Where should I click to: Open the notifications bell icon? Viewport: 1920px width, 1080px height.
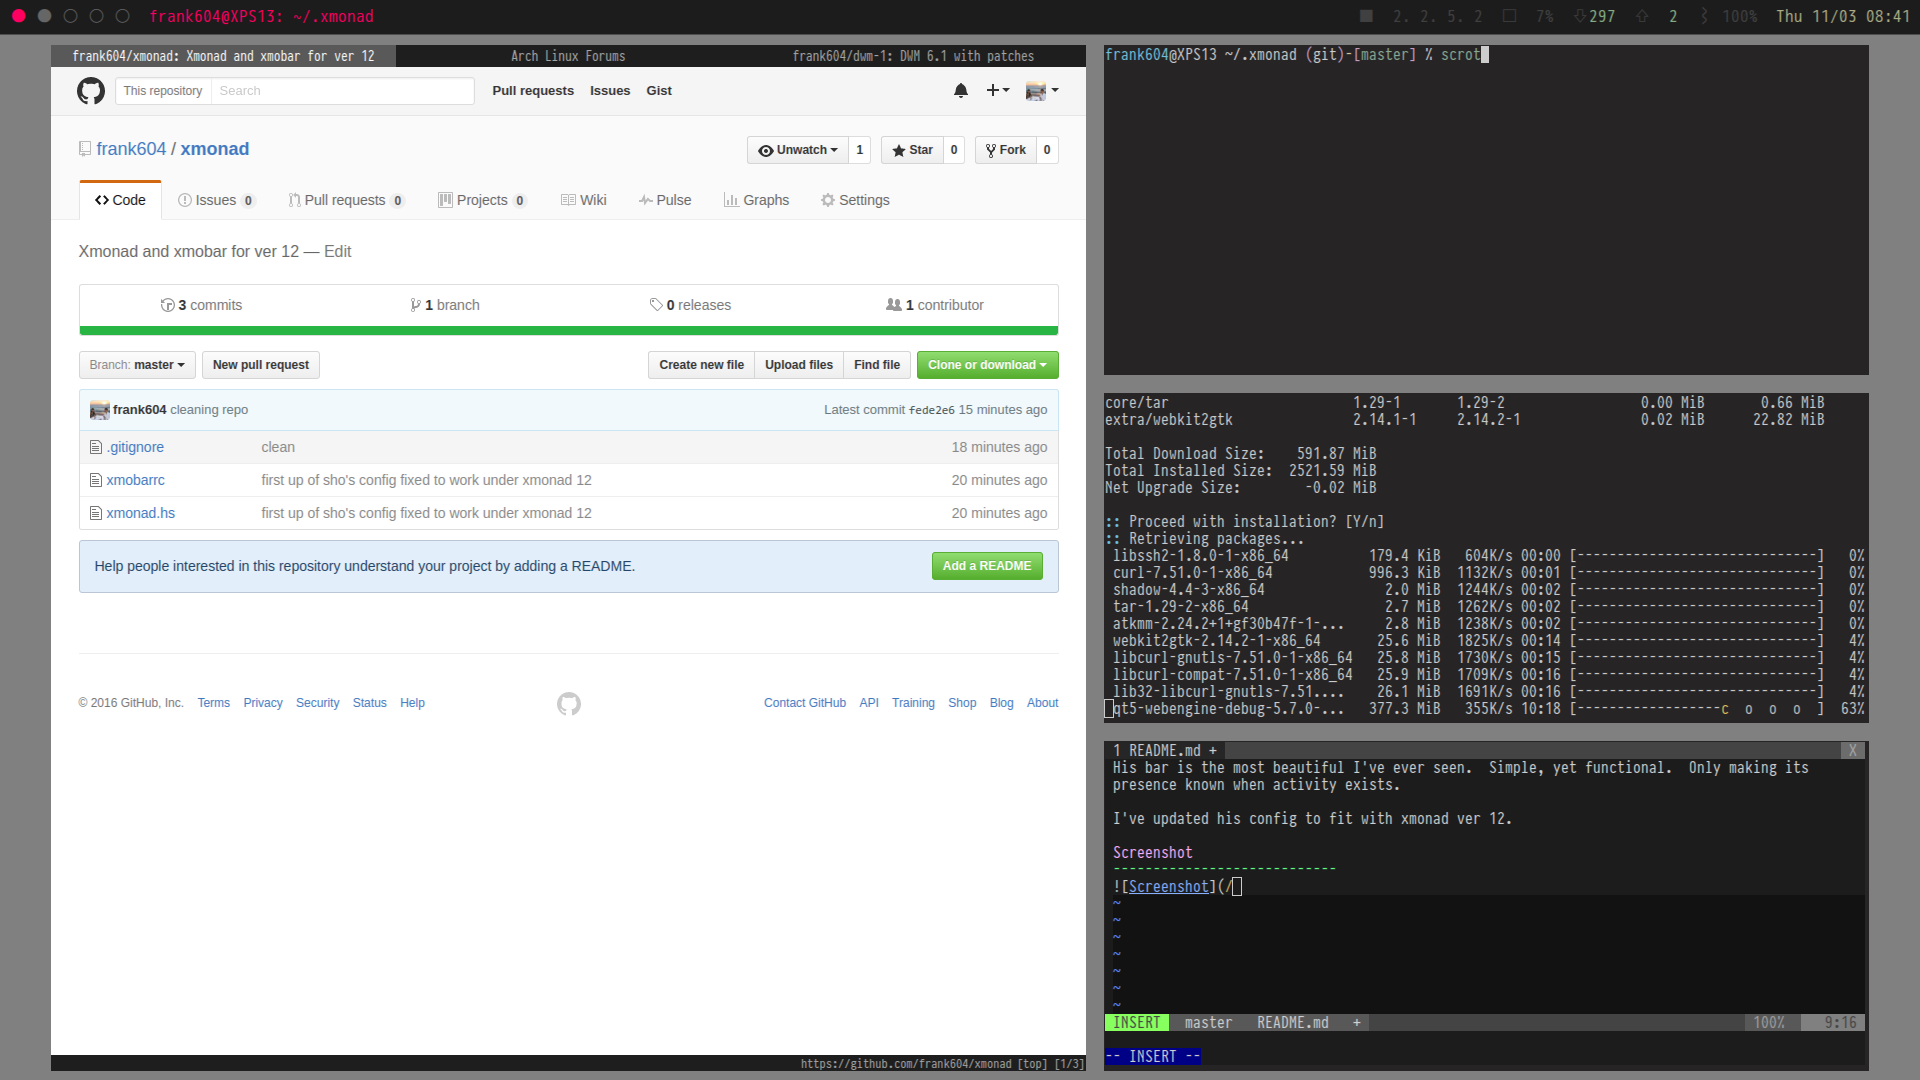coord(961,91)
